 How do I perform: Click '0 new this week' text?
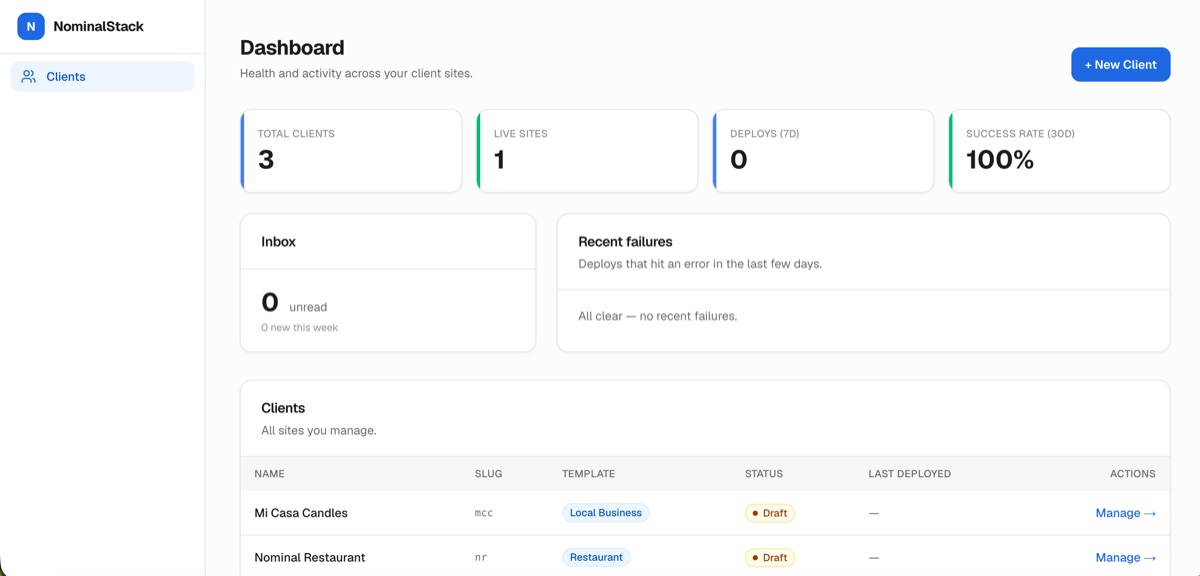pyautogui.click(x=299, y=328)
